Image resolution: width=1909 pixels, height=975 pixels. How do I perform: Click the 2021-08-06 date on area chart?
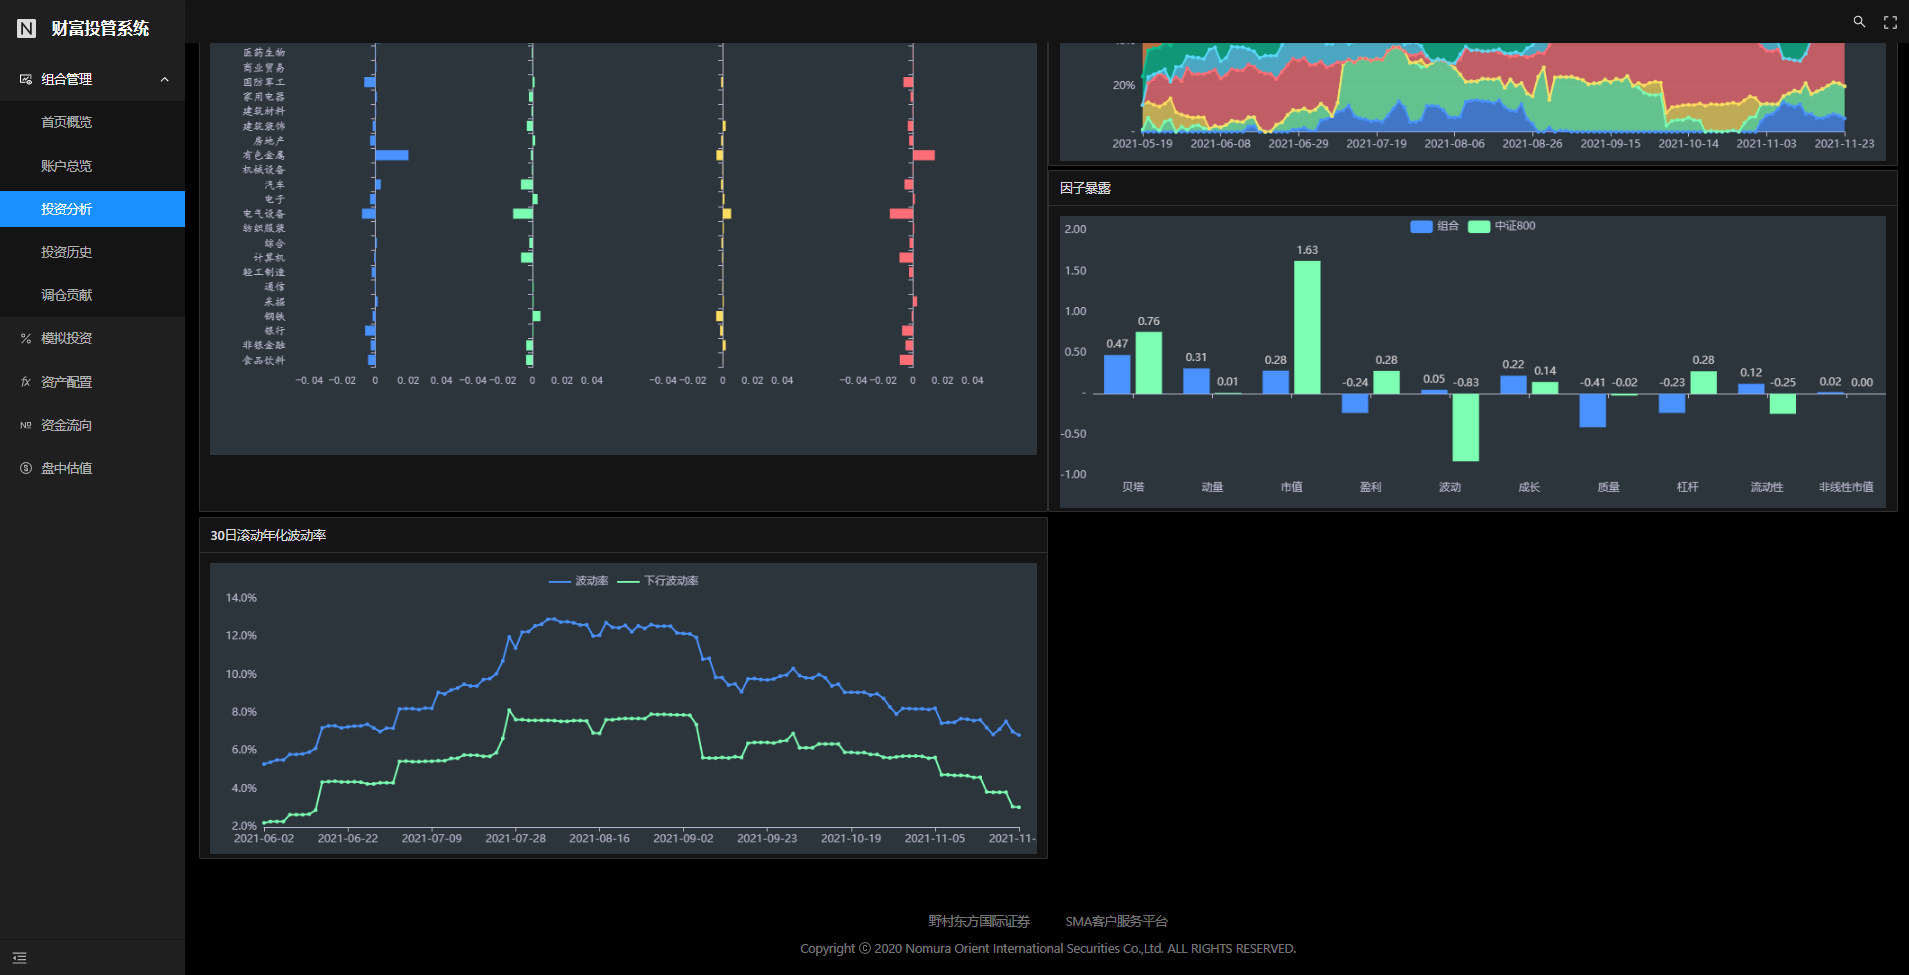point(1454,144)
